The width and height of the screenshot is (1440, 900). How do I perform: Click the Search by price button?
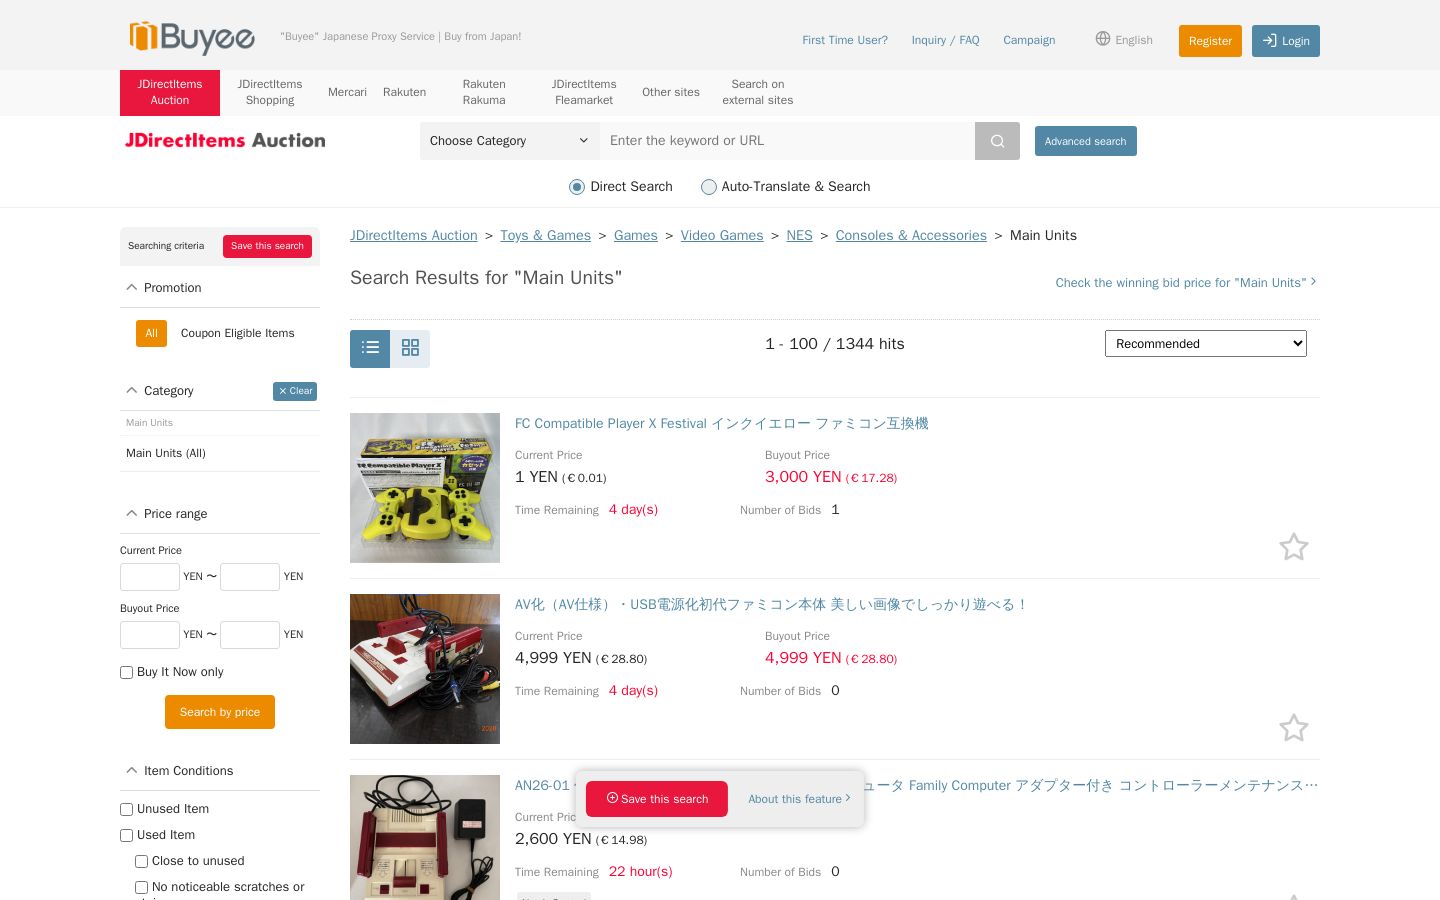click(x=220, y=712)
